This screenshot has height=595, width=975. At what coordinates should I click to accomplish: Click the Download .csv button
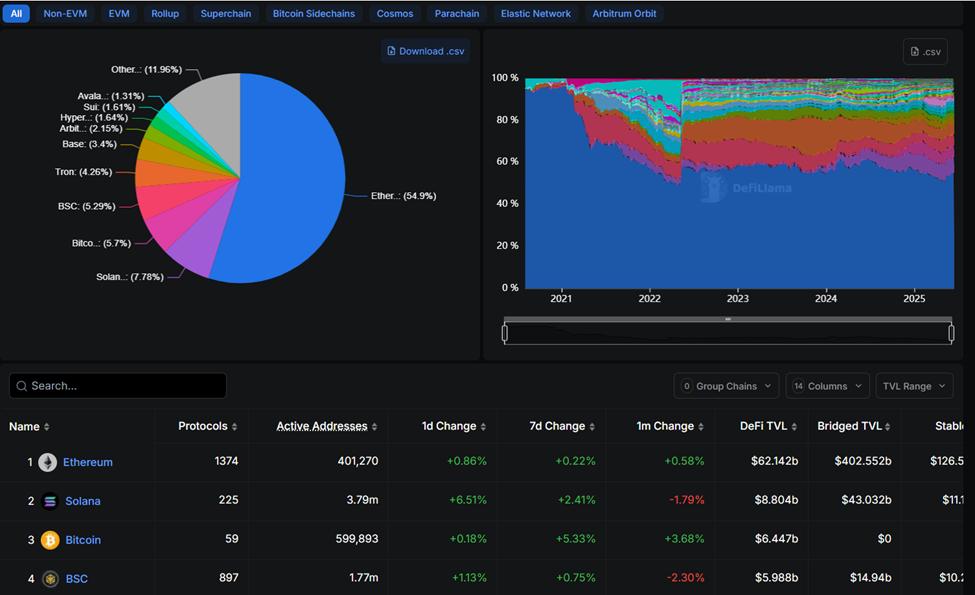(x=424, y=50)
